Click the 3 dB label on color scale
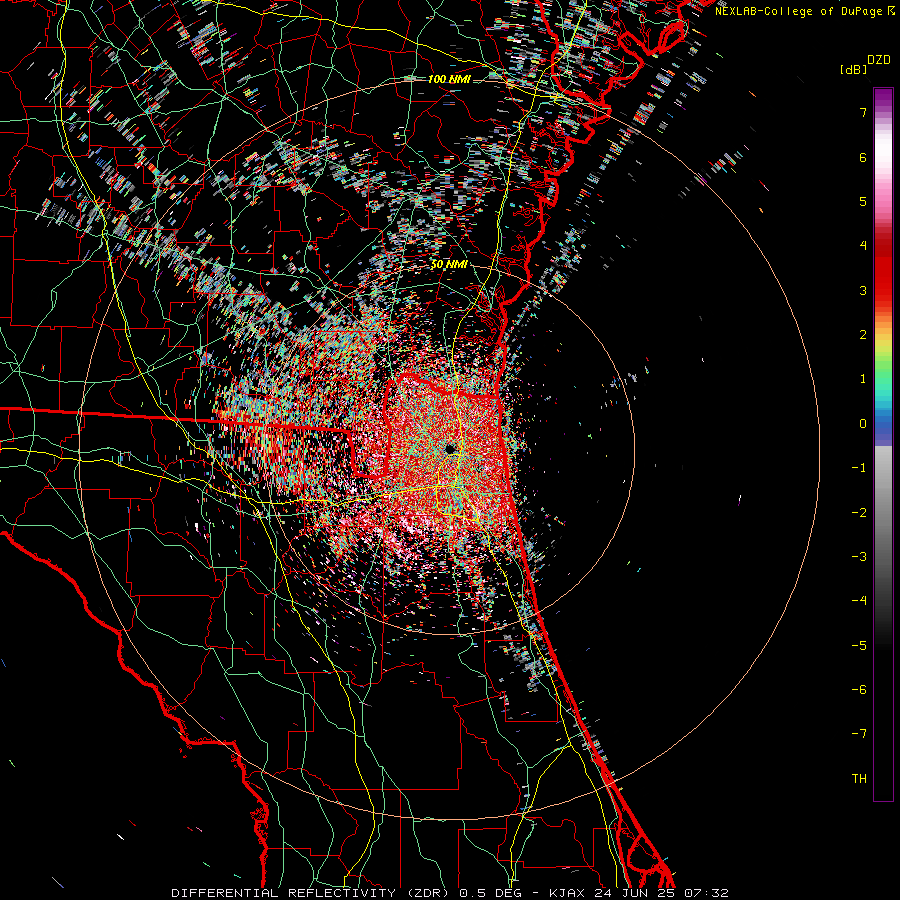Image resolution: width=900 pixels, height=900 pixels. (x=863, y=290)
